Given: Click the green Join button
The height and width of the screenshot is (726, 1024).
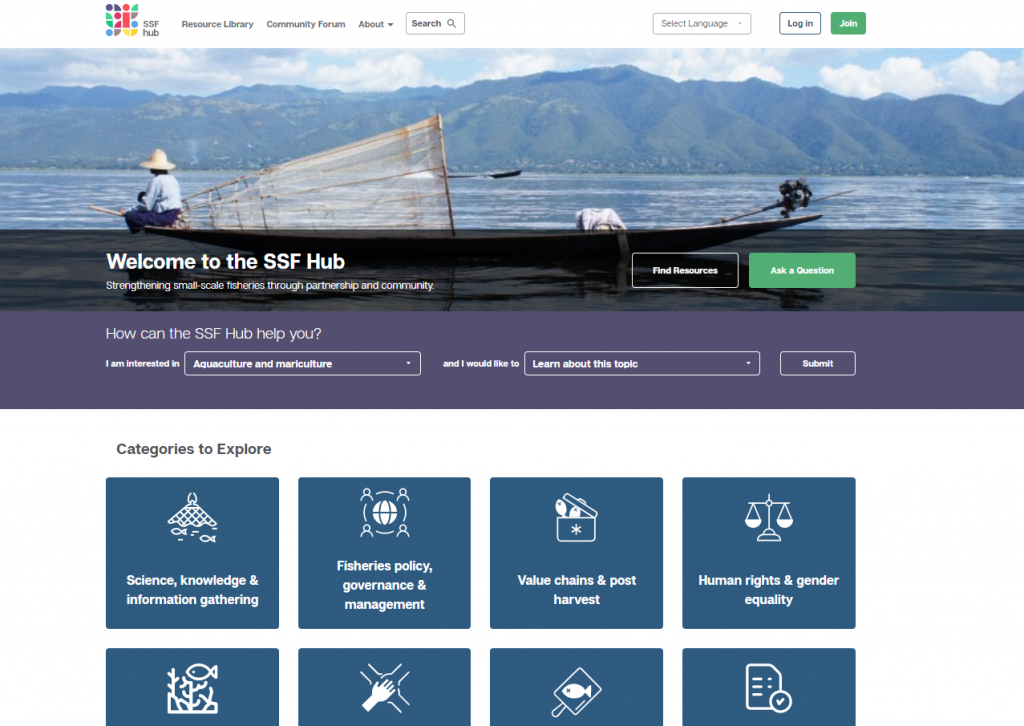Looking at the screenshot, I should [848, 24].
